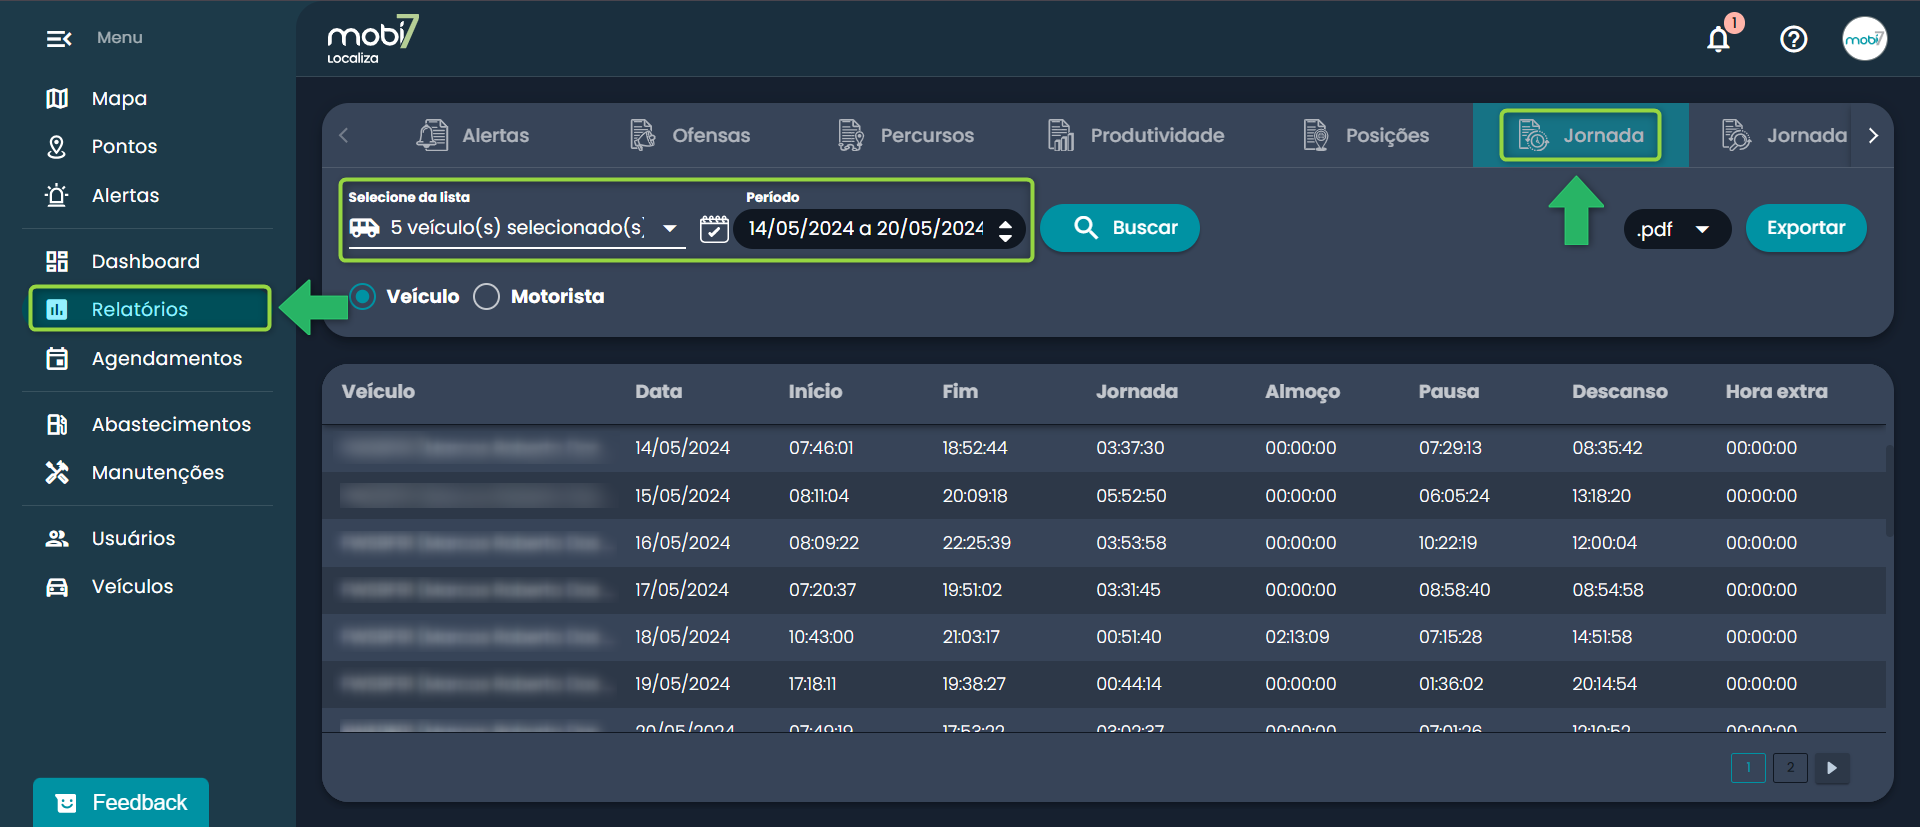Sort by Veículo column header
Image resolution: width=1920 pixels, height=827 pixels.
378,392
